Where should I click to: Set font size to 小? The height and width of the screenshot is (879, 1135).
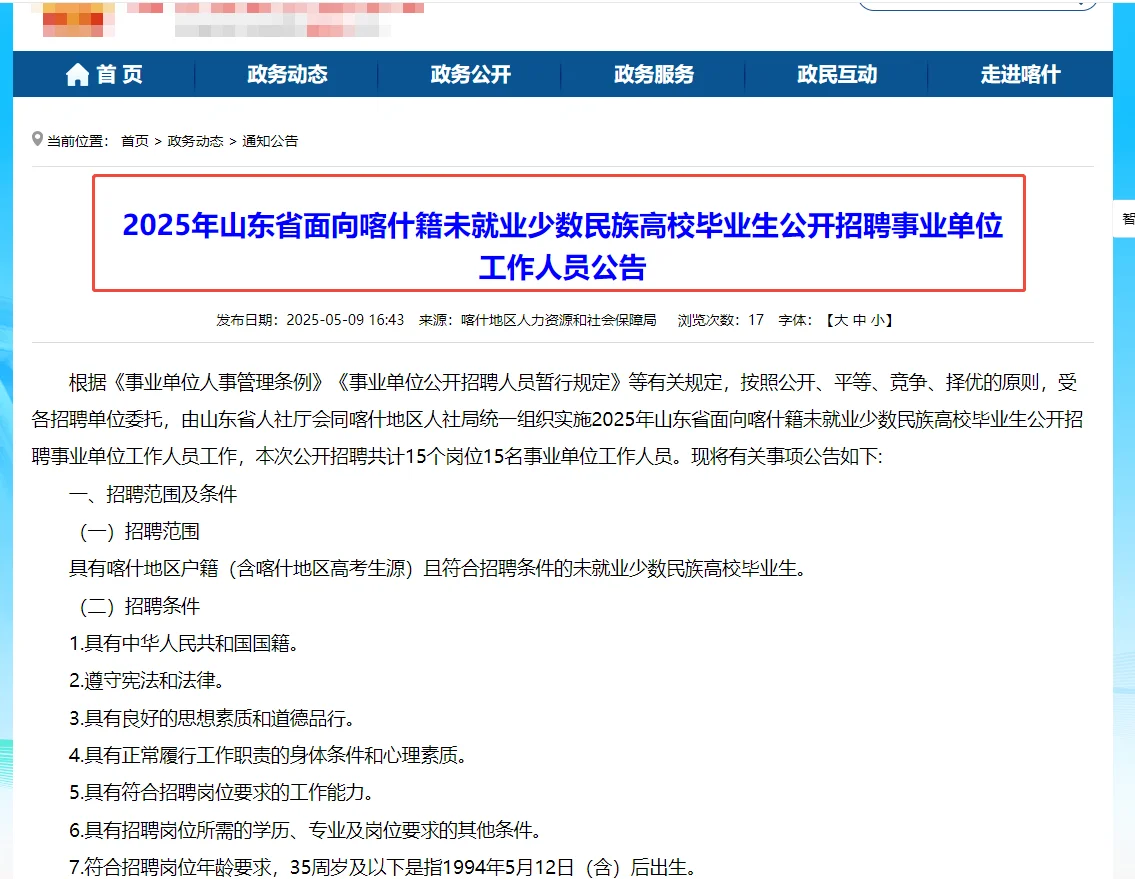tap(877, 320)
